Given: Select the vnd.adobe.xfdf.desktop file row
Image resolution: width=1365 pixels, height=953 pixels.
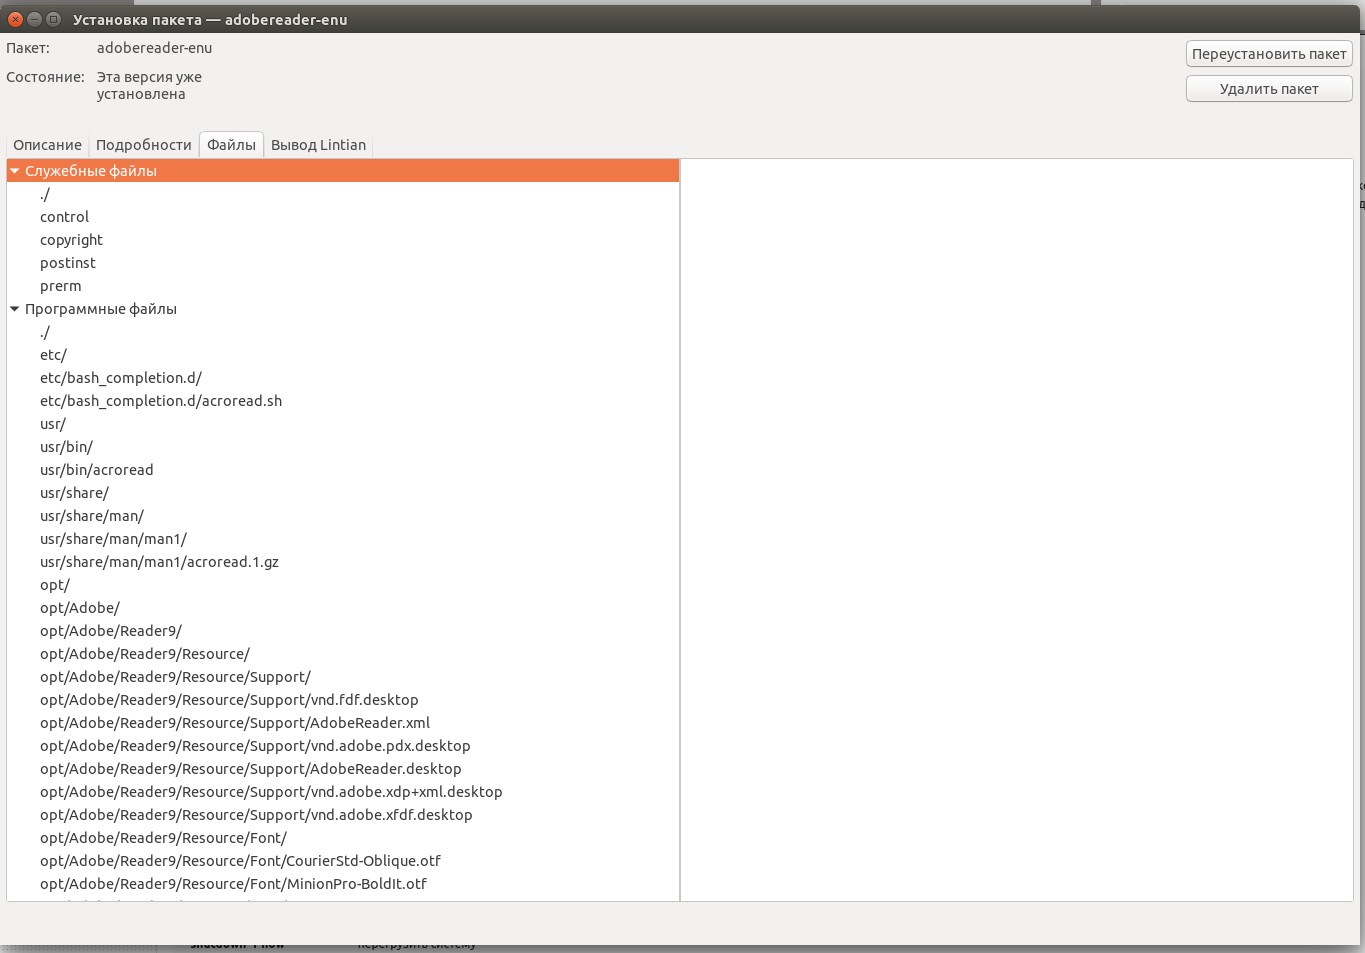Looking at the screenshot, I should point(343,815).
